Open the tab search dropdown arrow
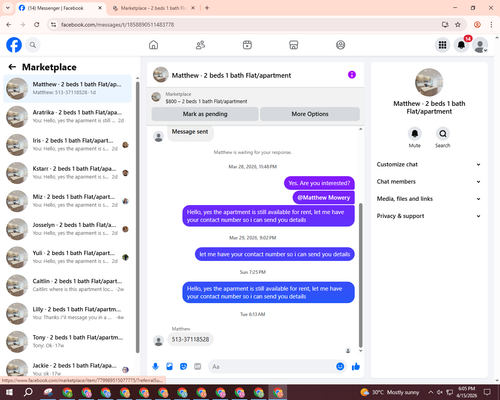This screenshot has width=500, height=400. click(x=8, y=8)
